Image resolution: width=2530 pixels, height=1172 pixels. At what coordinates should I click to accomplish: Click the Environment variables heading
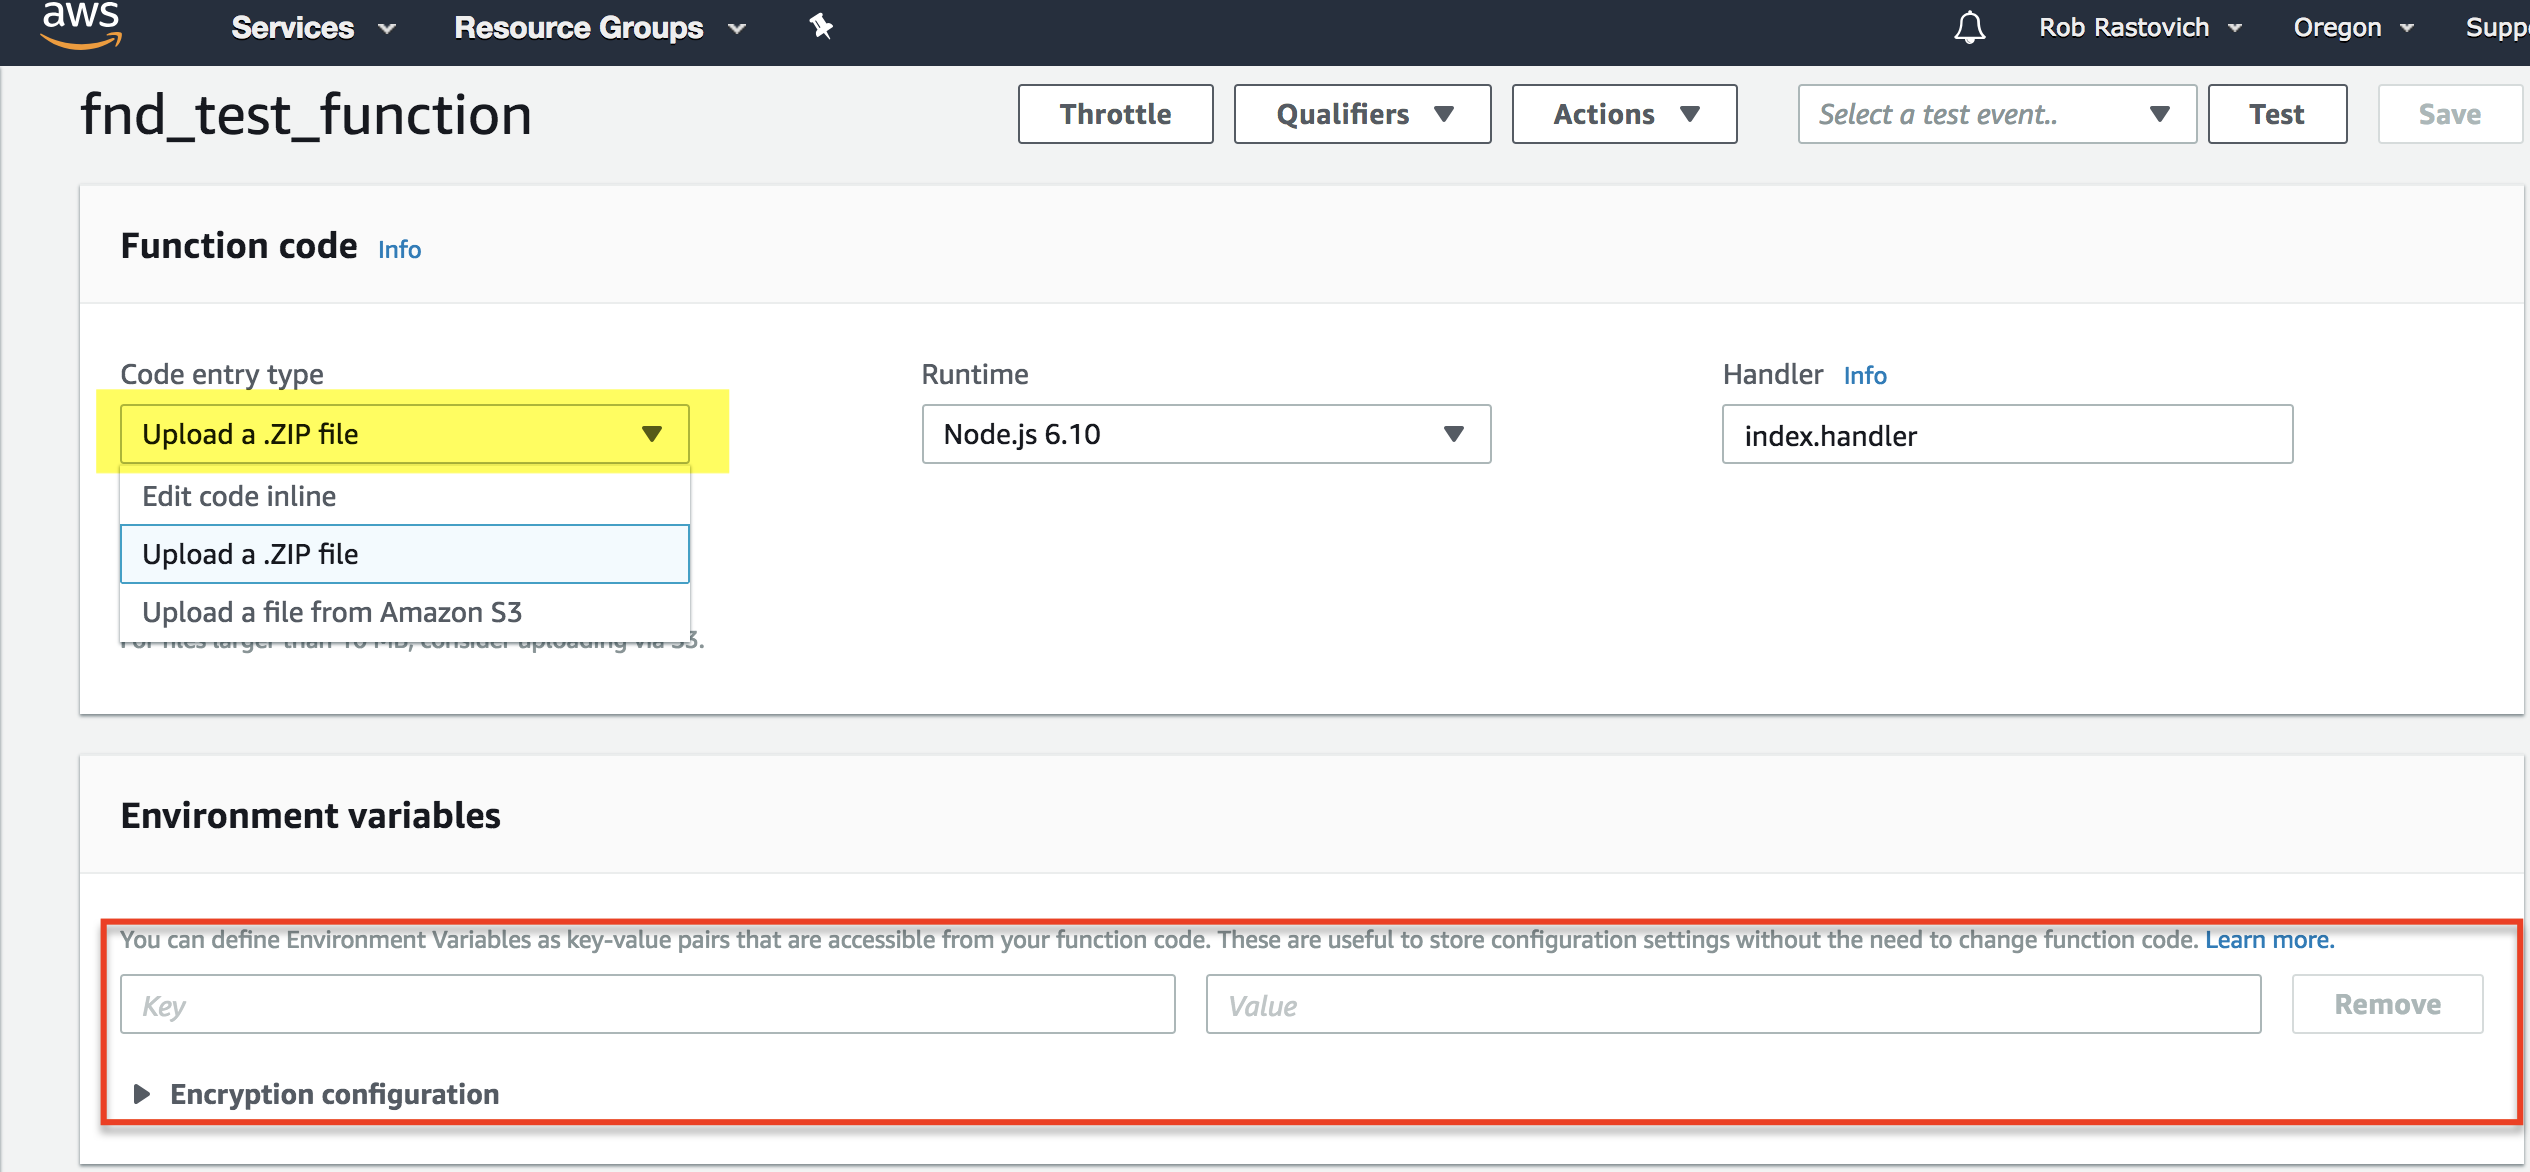click(x=310, y=816)
